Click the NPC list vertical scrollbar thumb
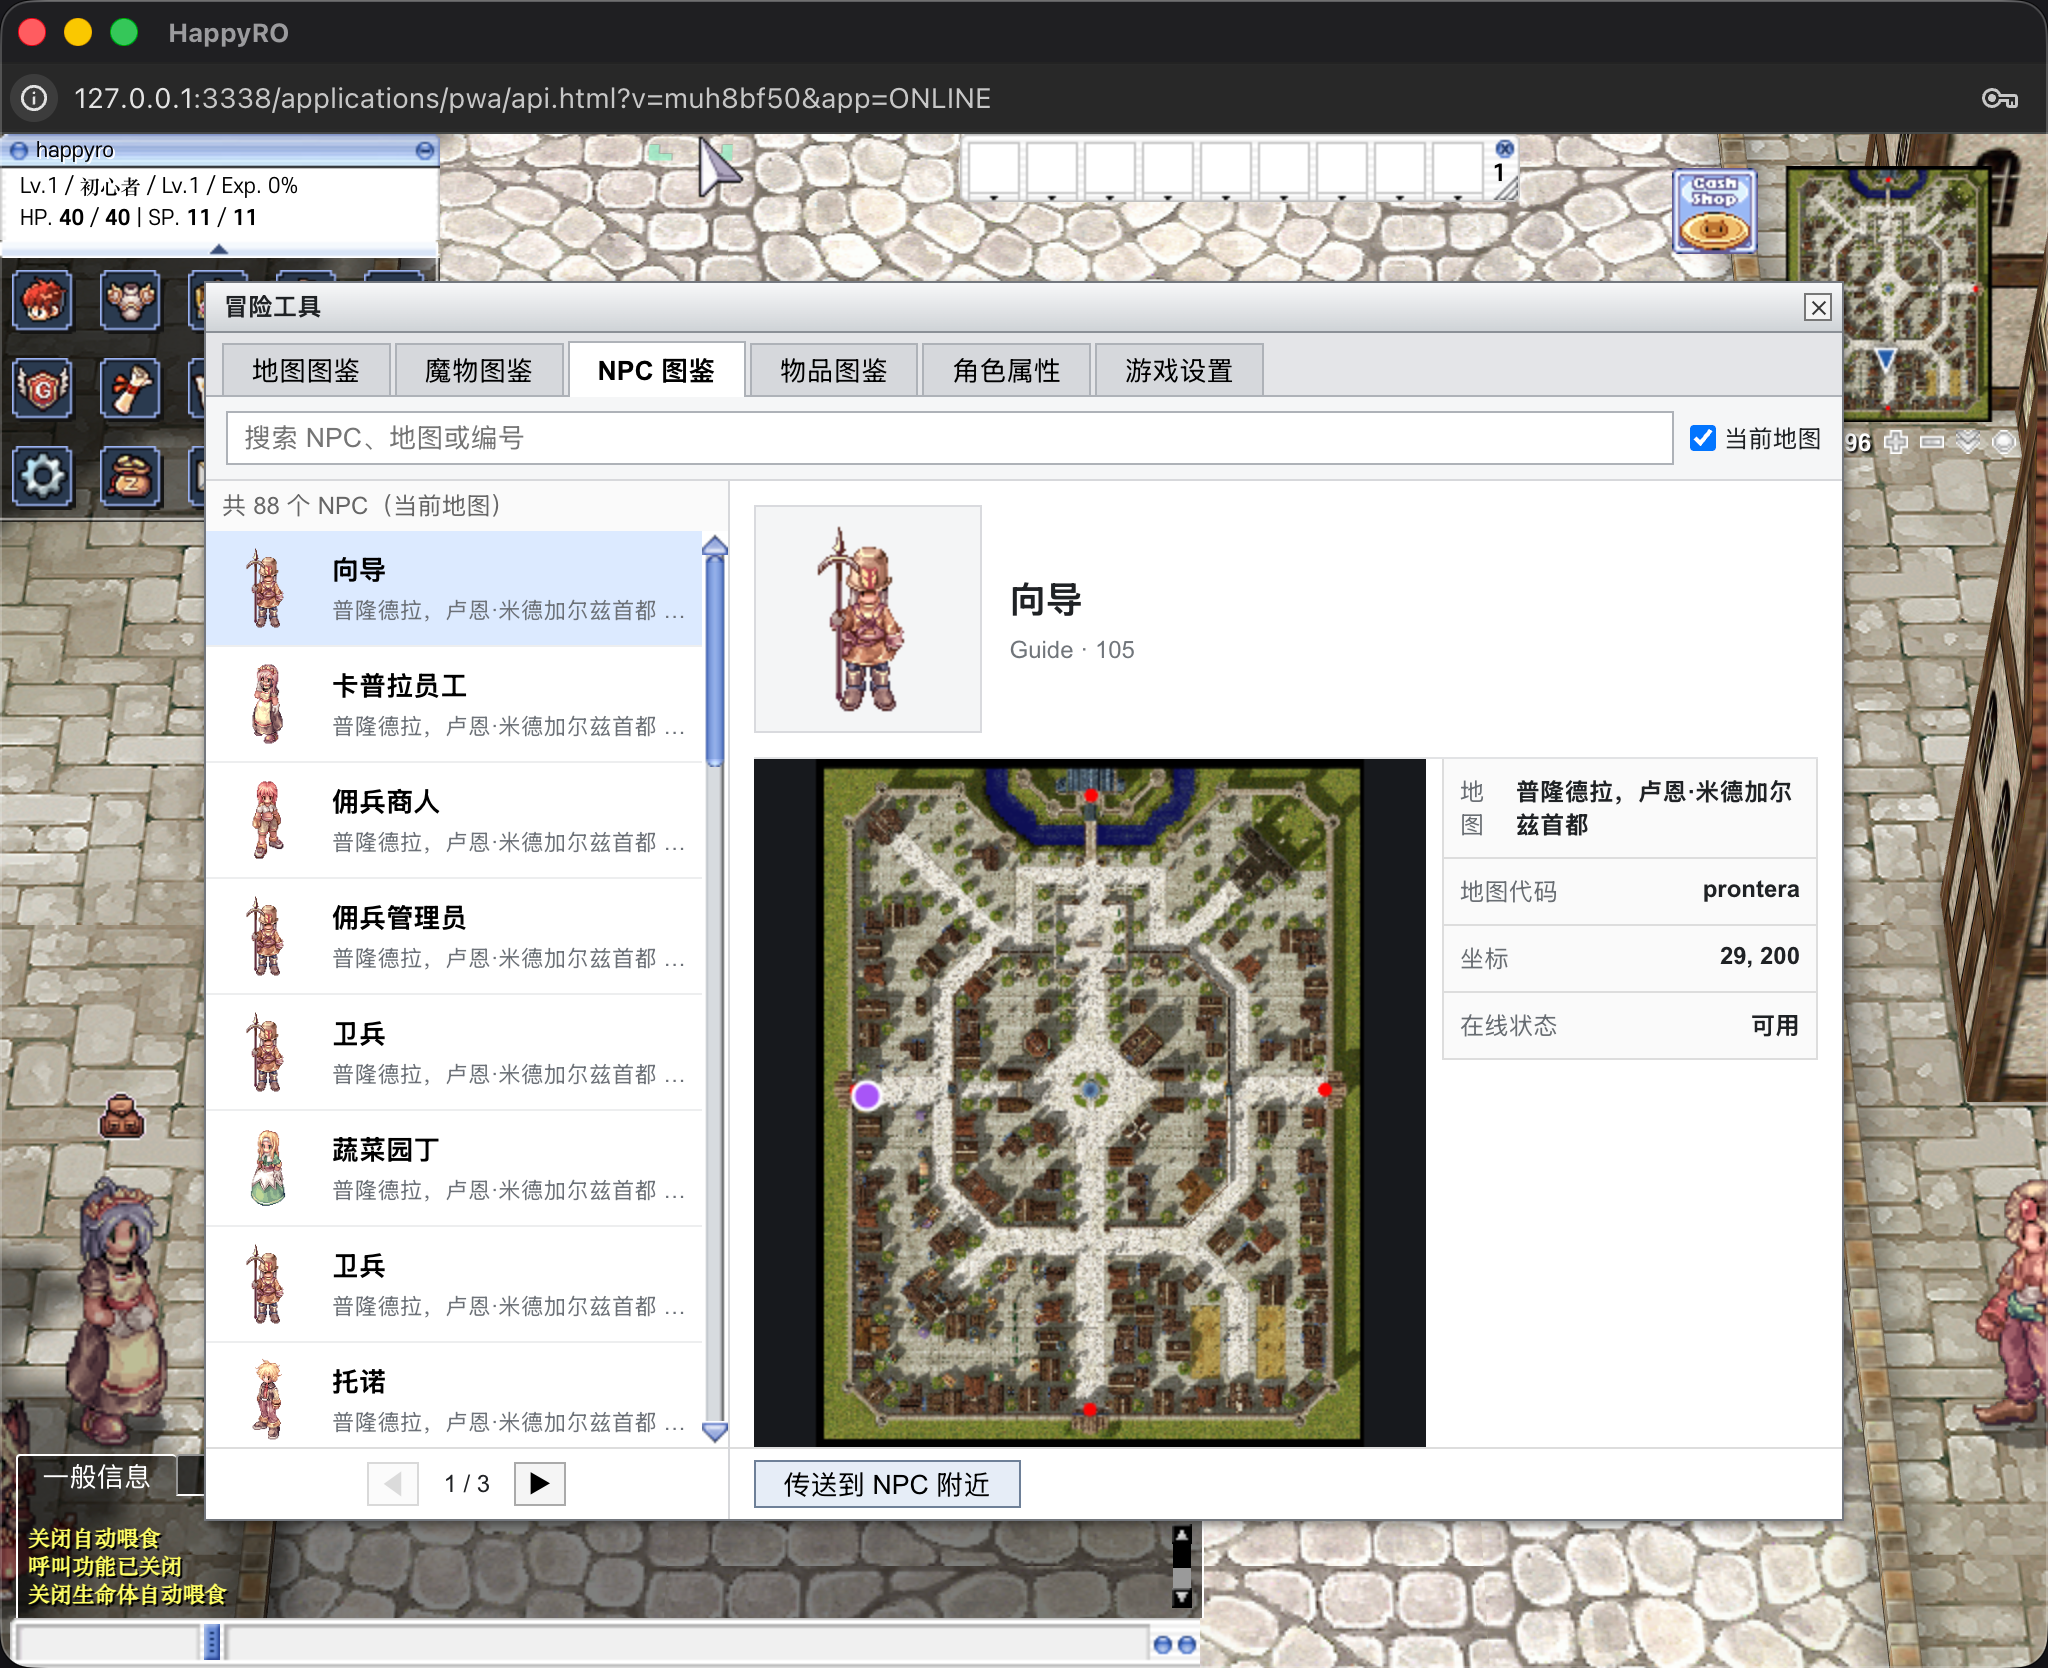This screenshot has width=2048, height=1668. [715, 660]
